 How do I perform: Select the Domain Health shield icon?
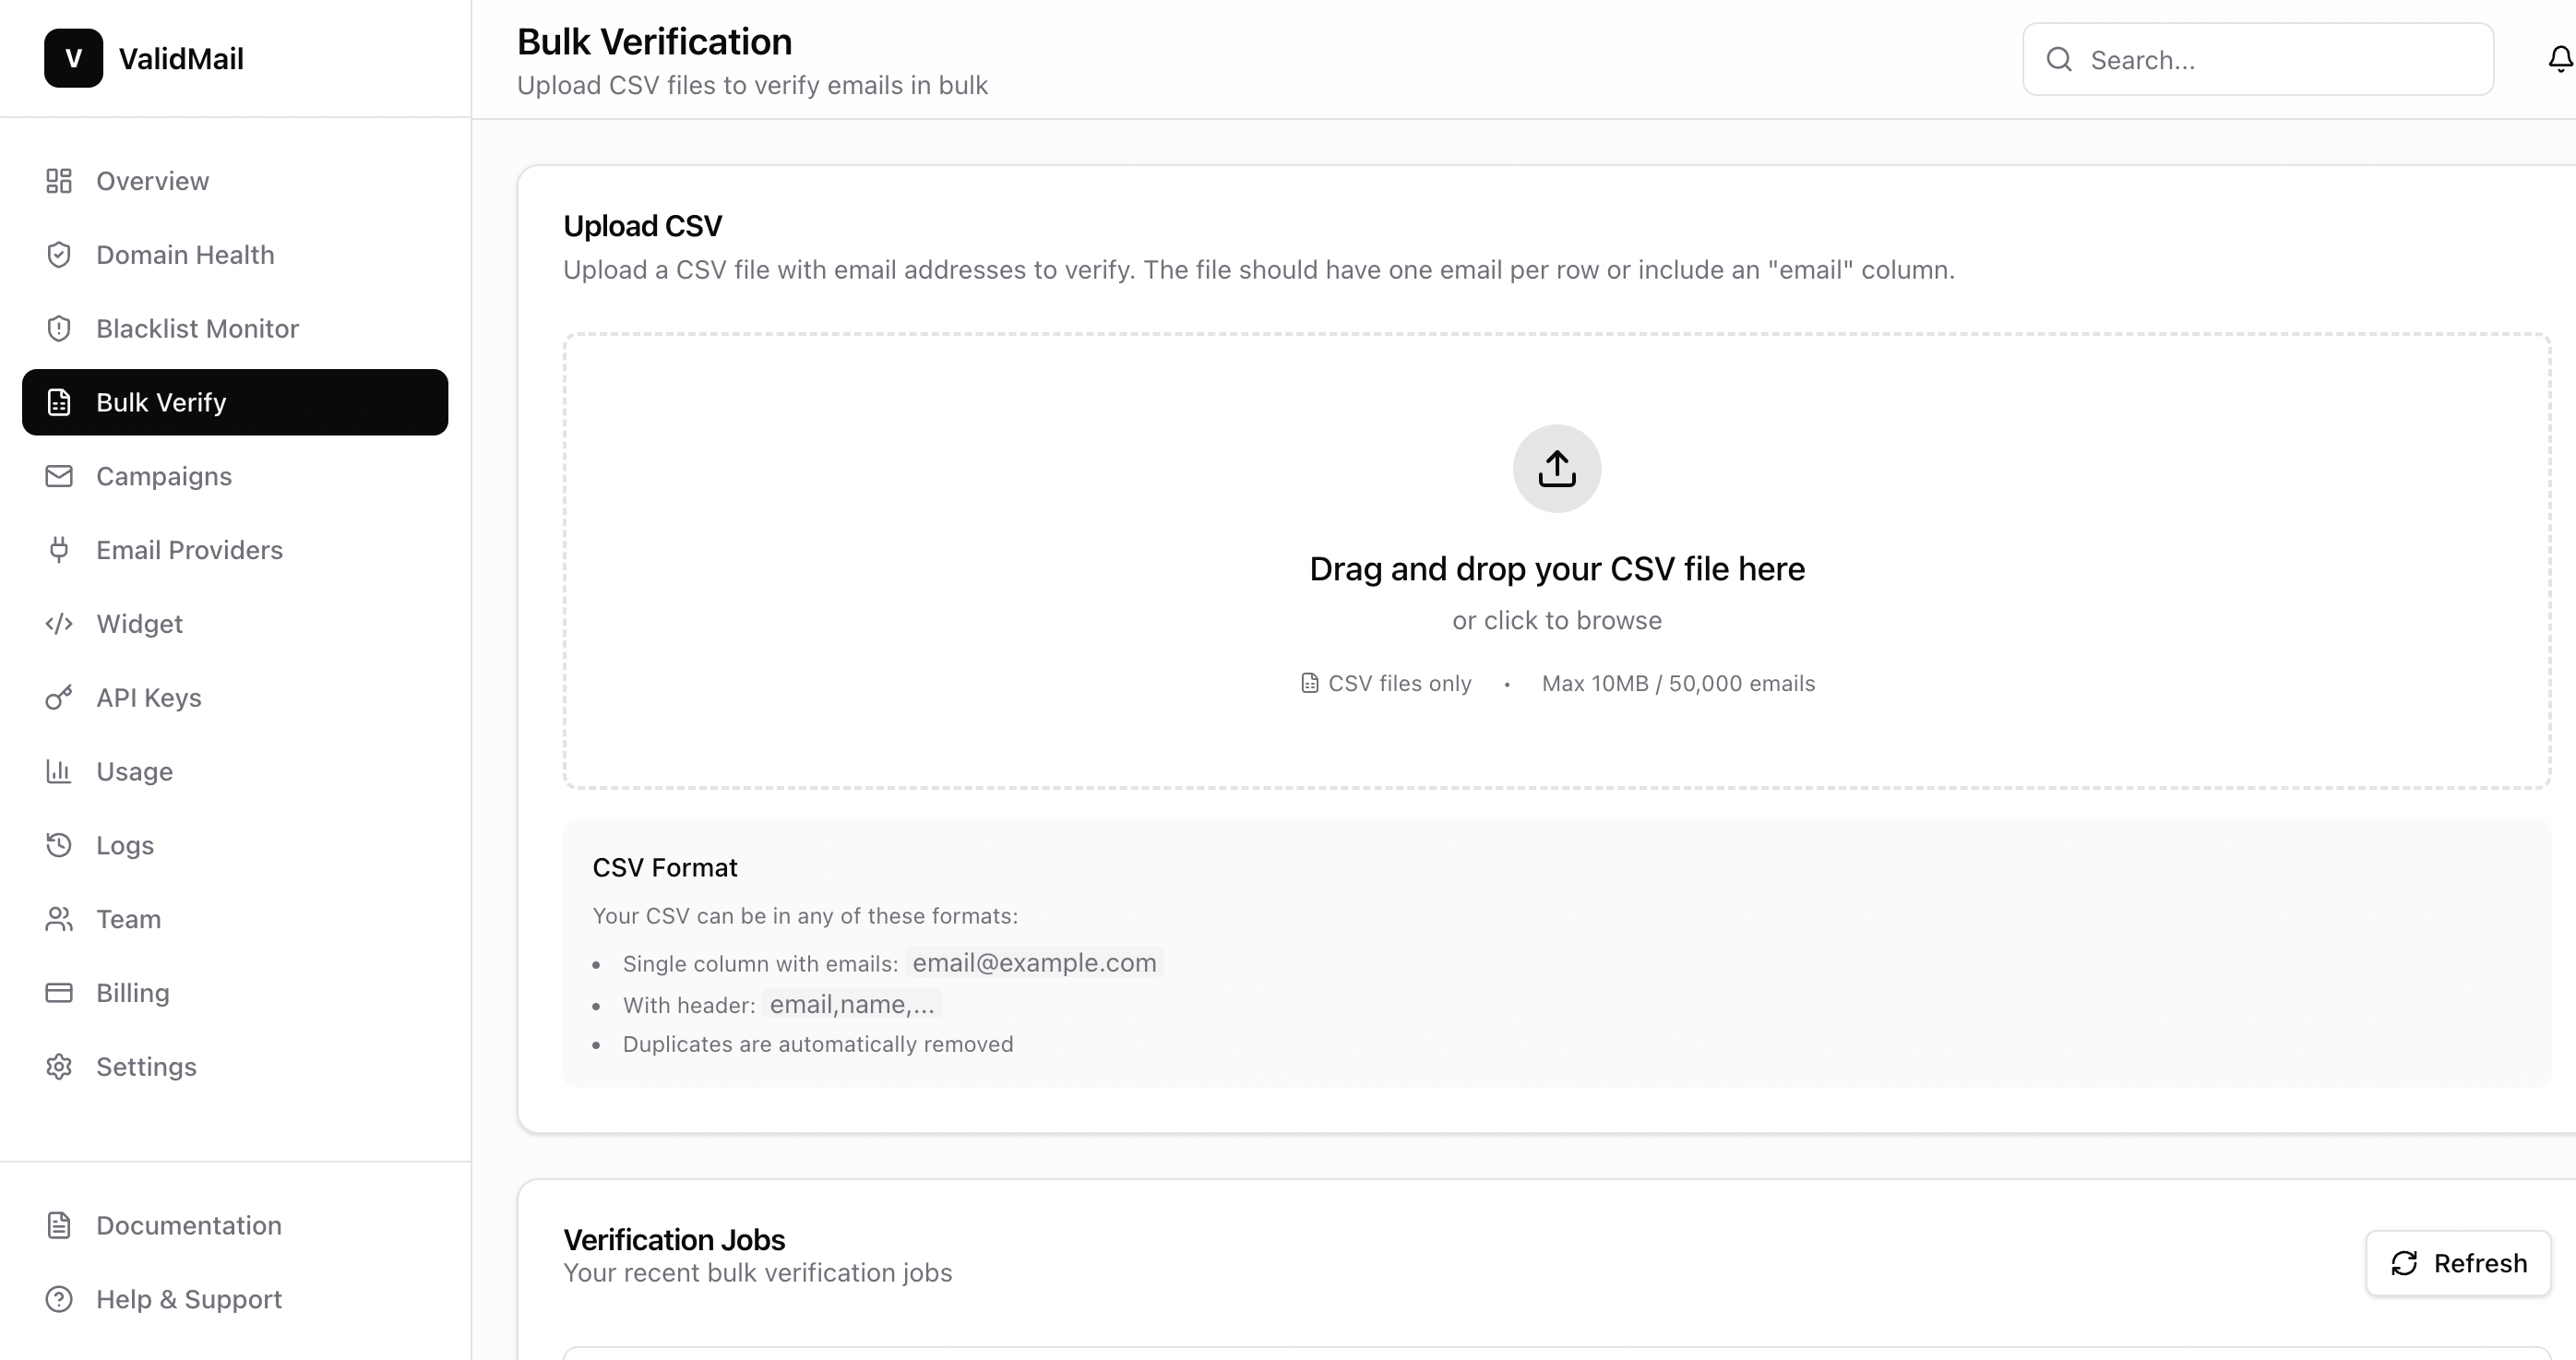point(58,255)
